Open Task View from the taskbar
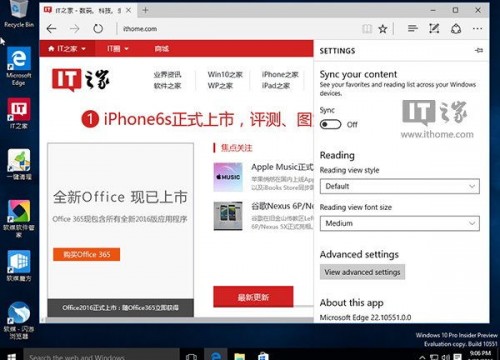The width and height of the screenshot is (500, 360). click(x=191, y=356)
